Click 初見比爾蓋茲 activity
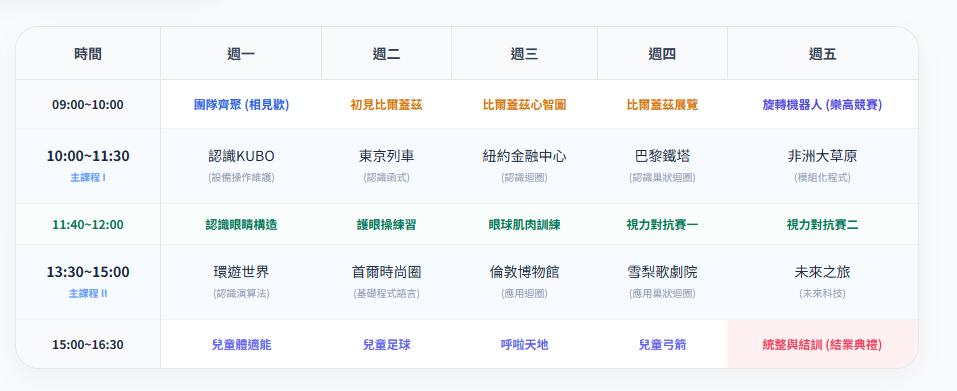 pos(386,105)
